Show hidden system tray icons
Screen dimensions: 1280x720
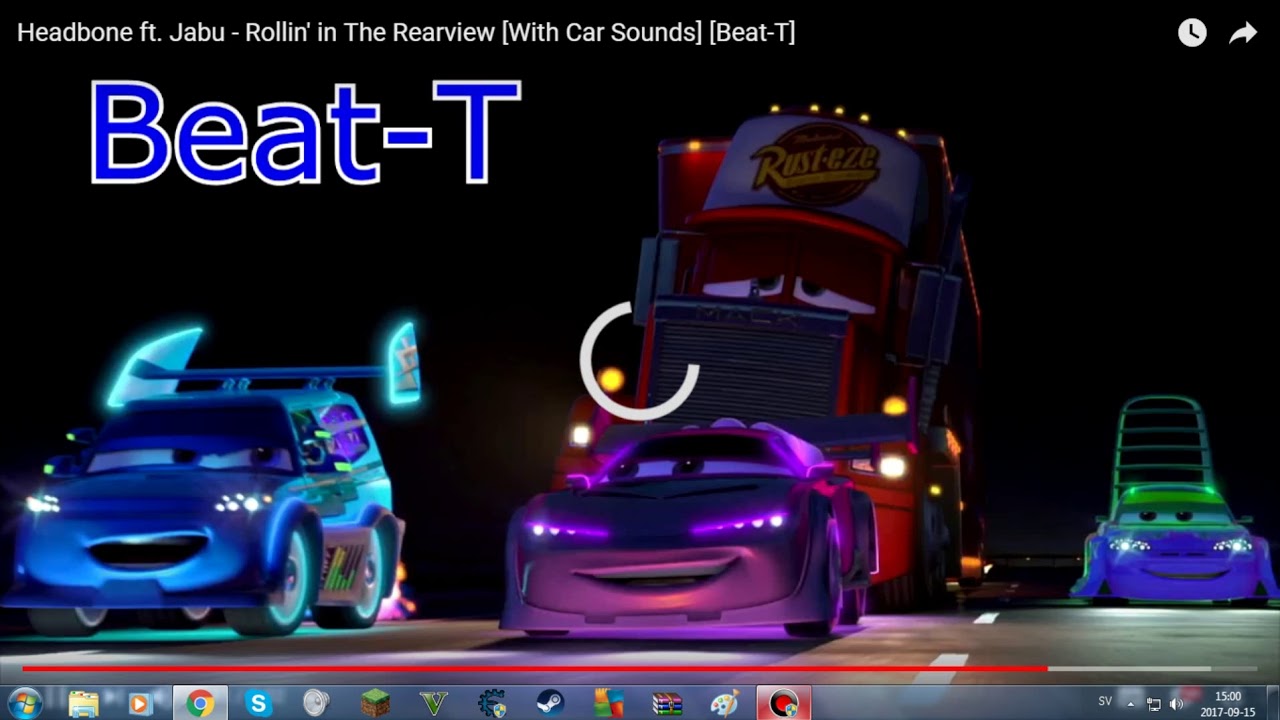(1131, 704)
